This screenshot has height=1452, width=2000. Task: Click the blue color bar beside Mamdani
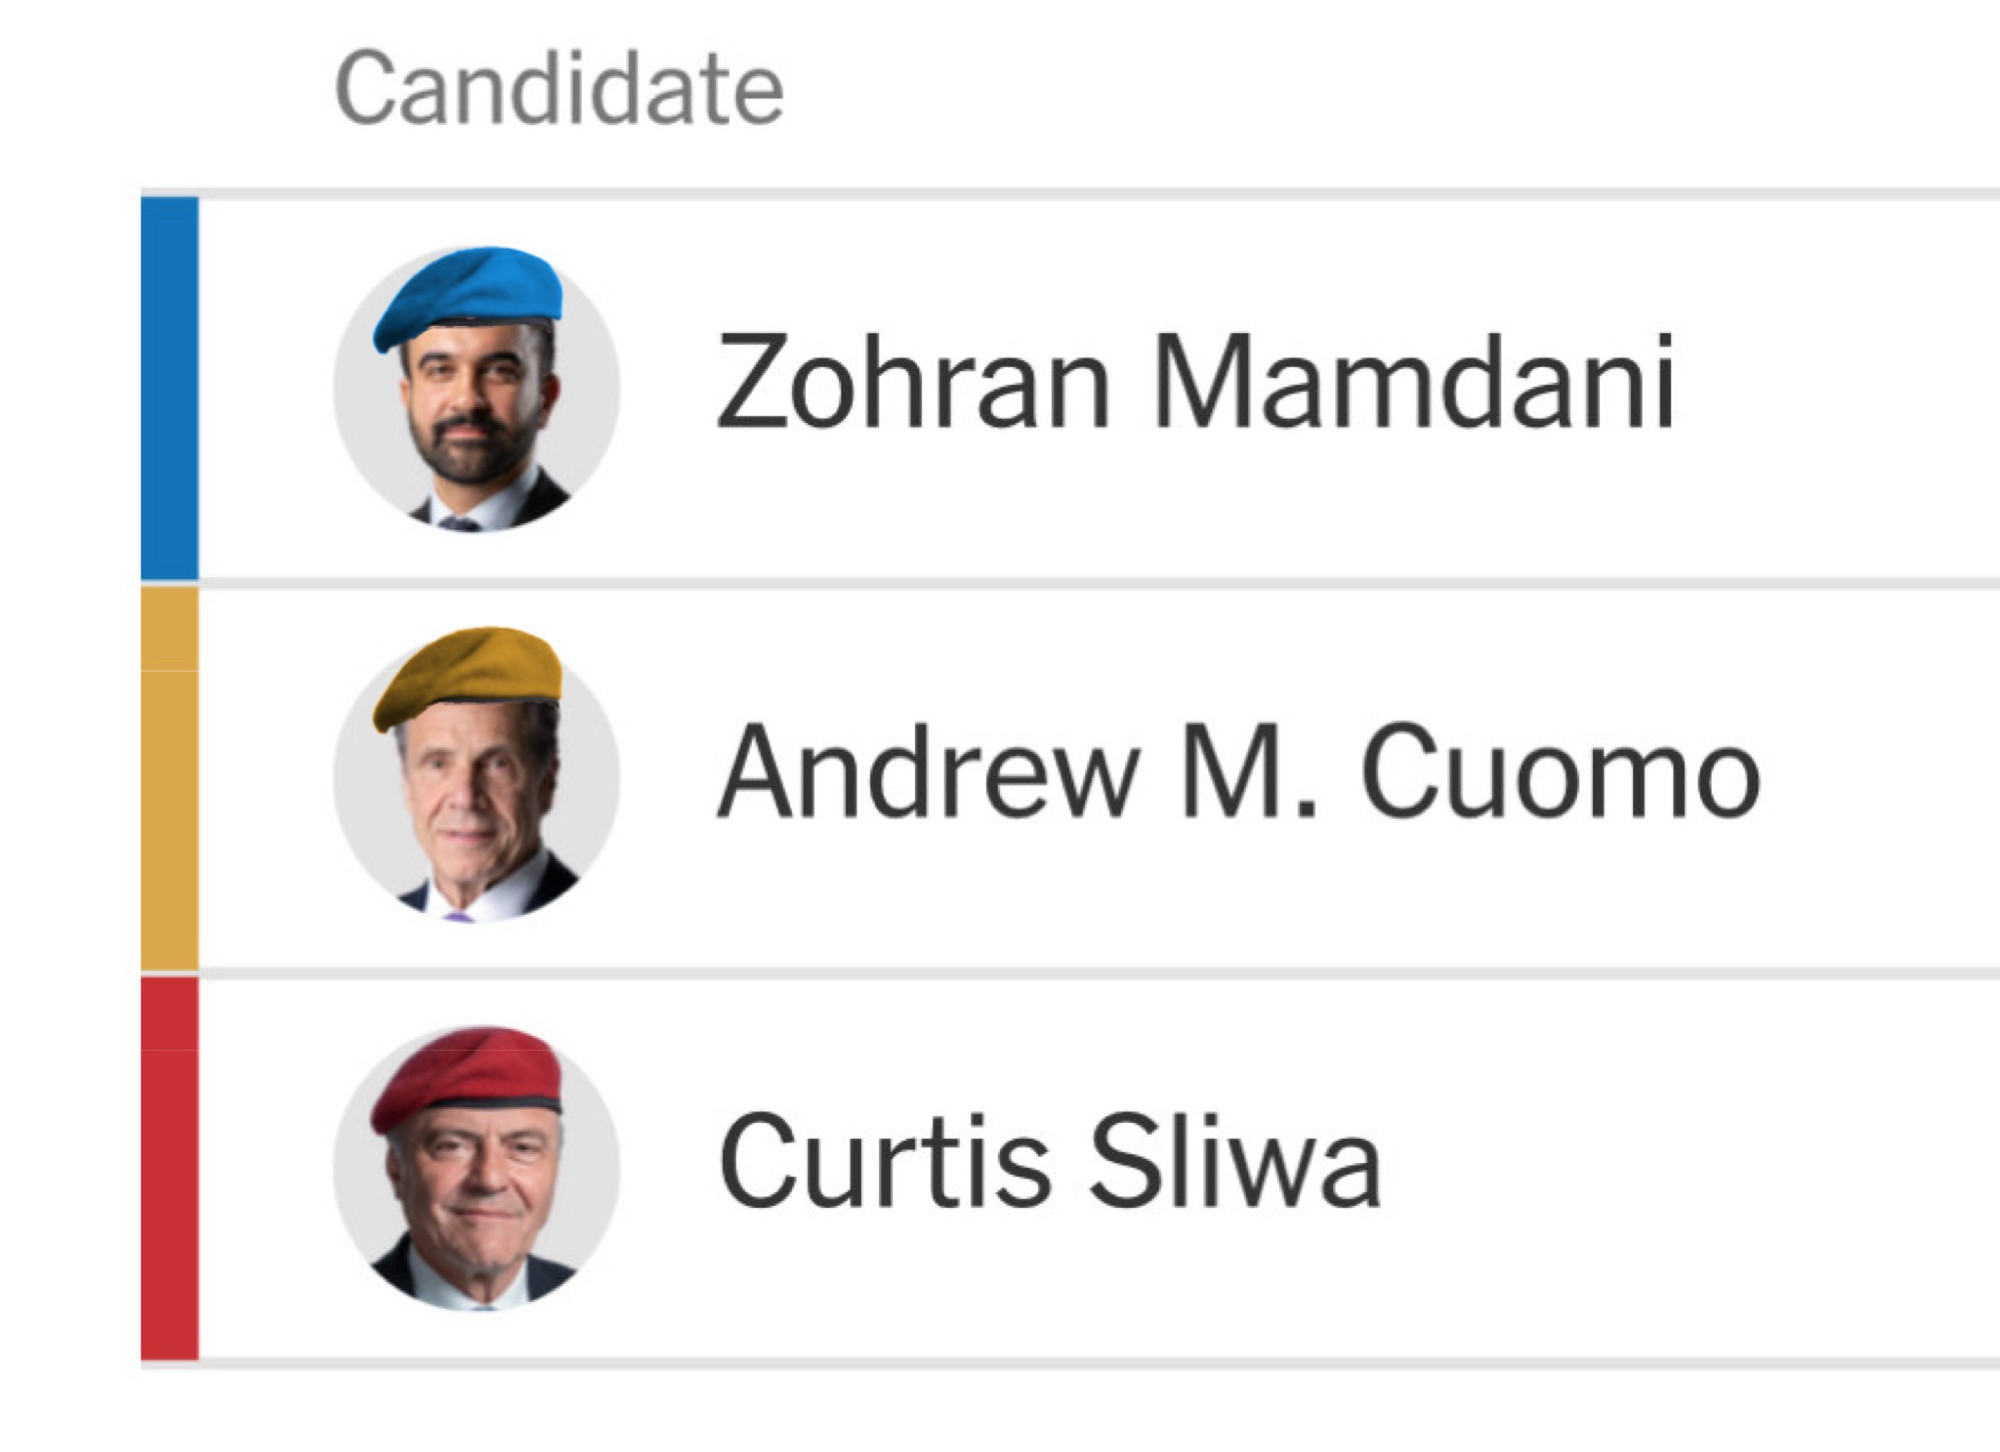click(170, 388)
